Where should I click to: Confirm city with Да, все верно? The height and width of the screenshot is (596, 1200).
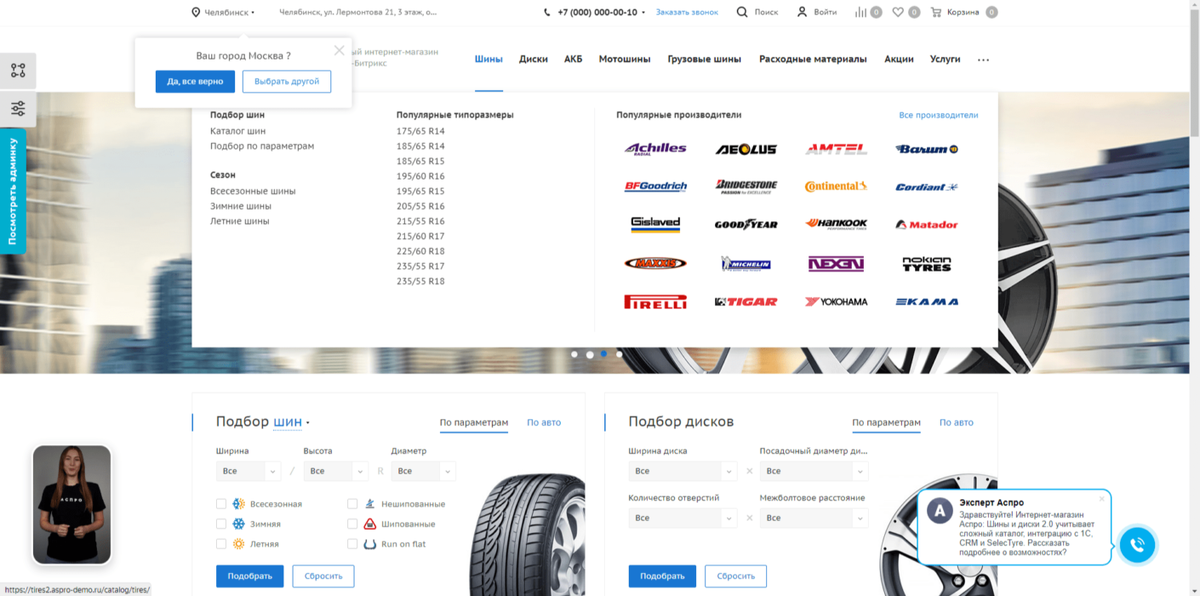pos(195,81)
